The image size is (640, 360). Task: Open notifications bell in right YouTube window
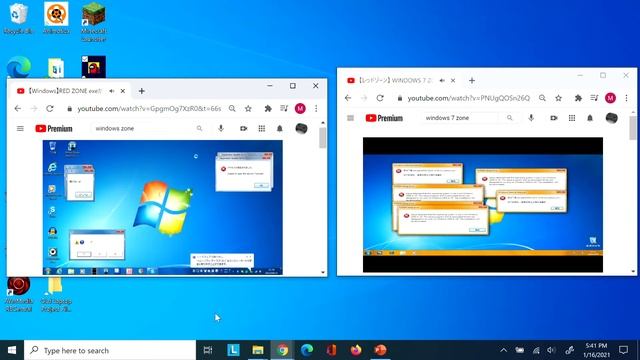[590, 118]
